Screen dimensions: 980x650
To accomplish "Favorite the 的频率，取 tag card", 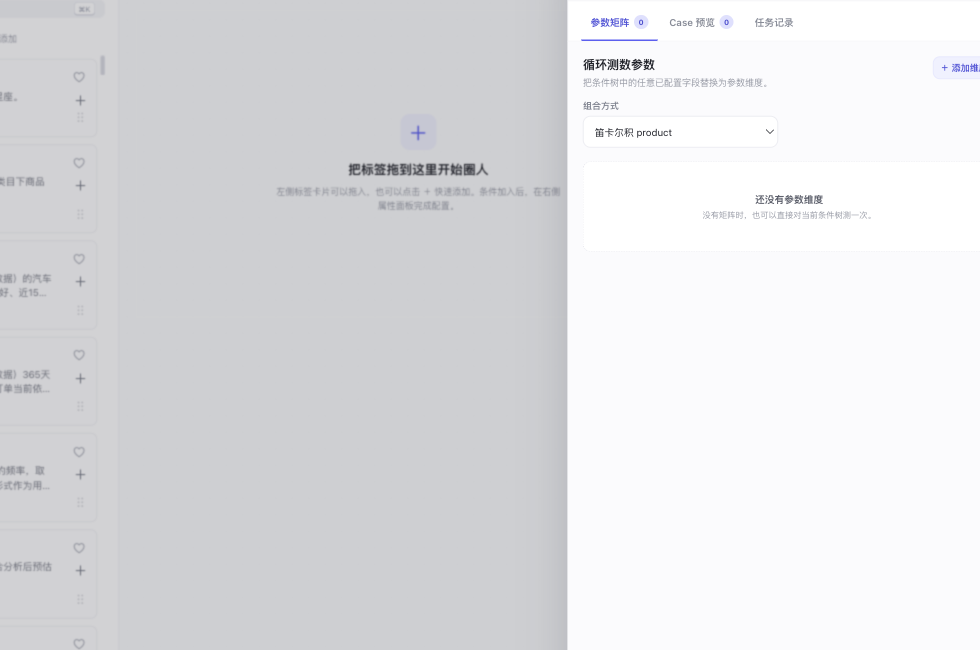I will coord(79,452).
